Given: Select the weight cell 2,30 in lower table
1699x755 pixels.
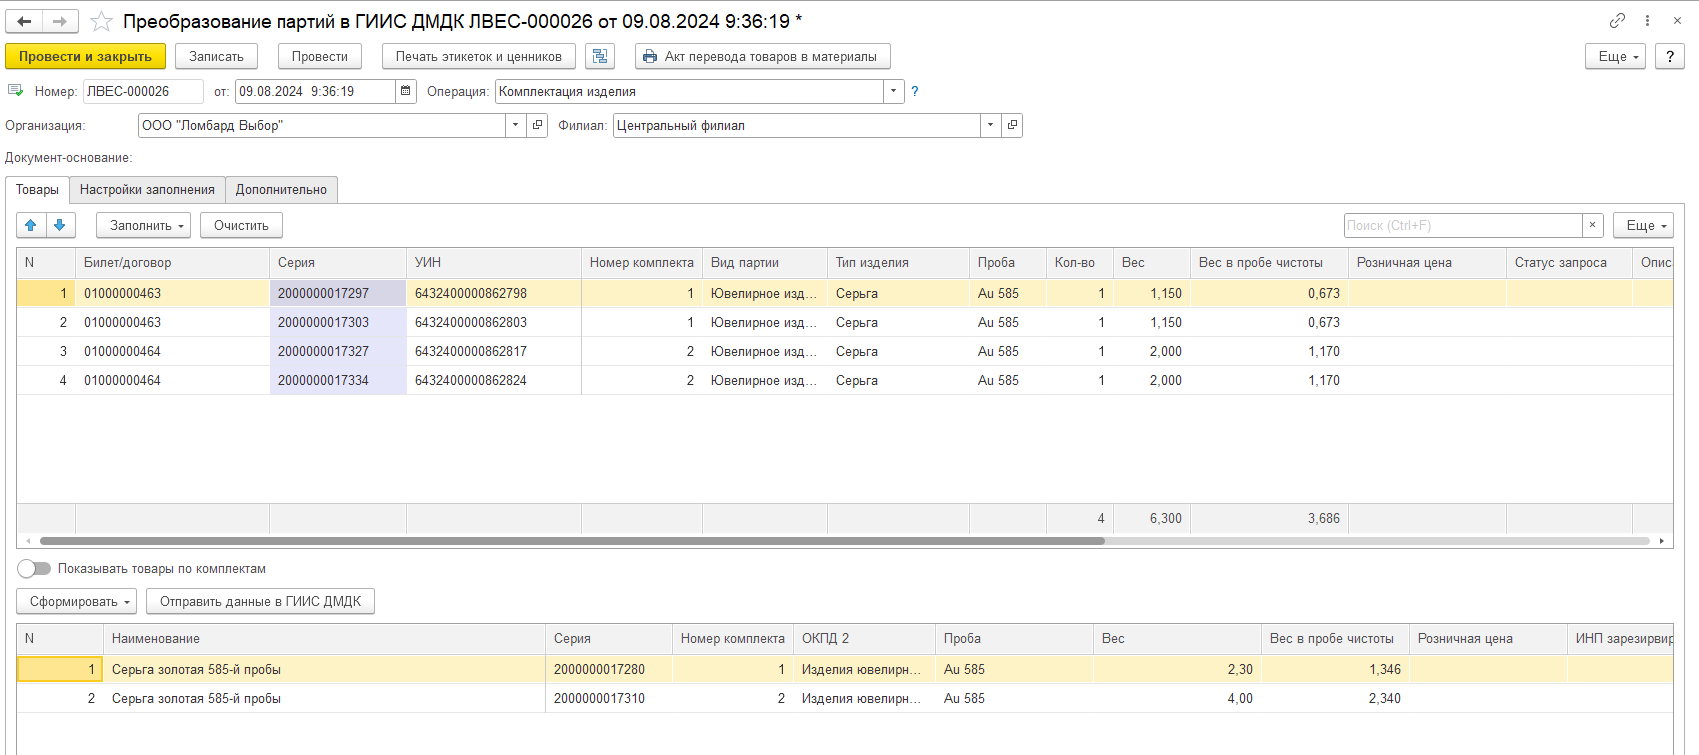Looking at the screenshot, I should tap(1177, 669).
